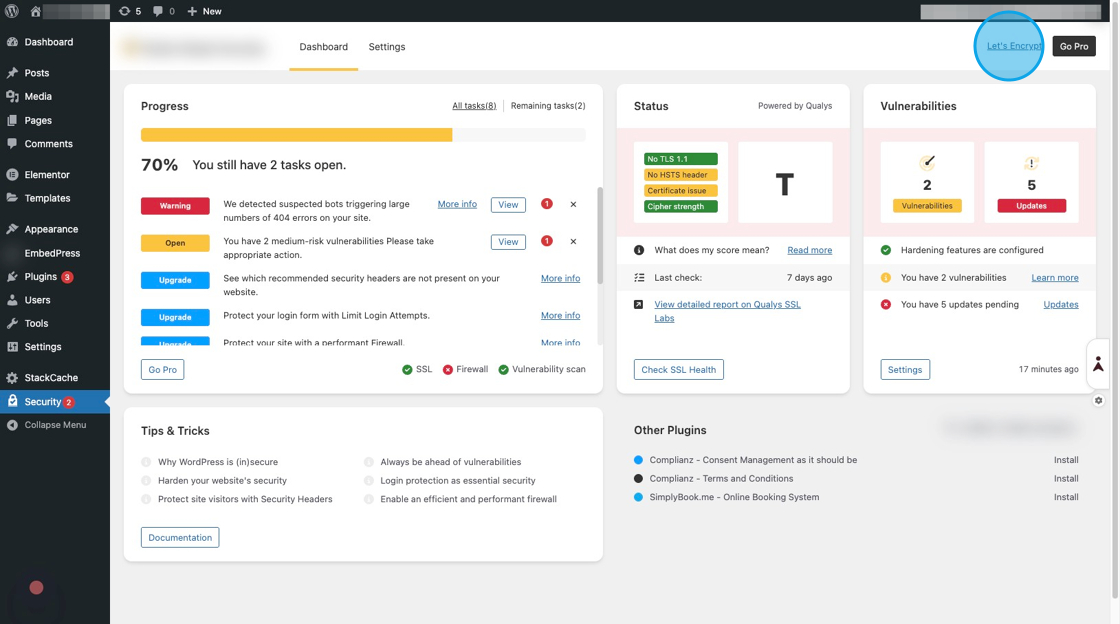Screen dimensions: 1120x624
Task: View the suspected bots warning details
Action: (x=508, y=205)
